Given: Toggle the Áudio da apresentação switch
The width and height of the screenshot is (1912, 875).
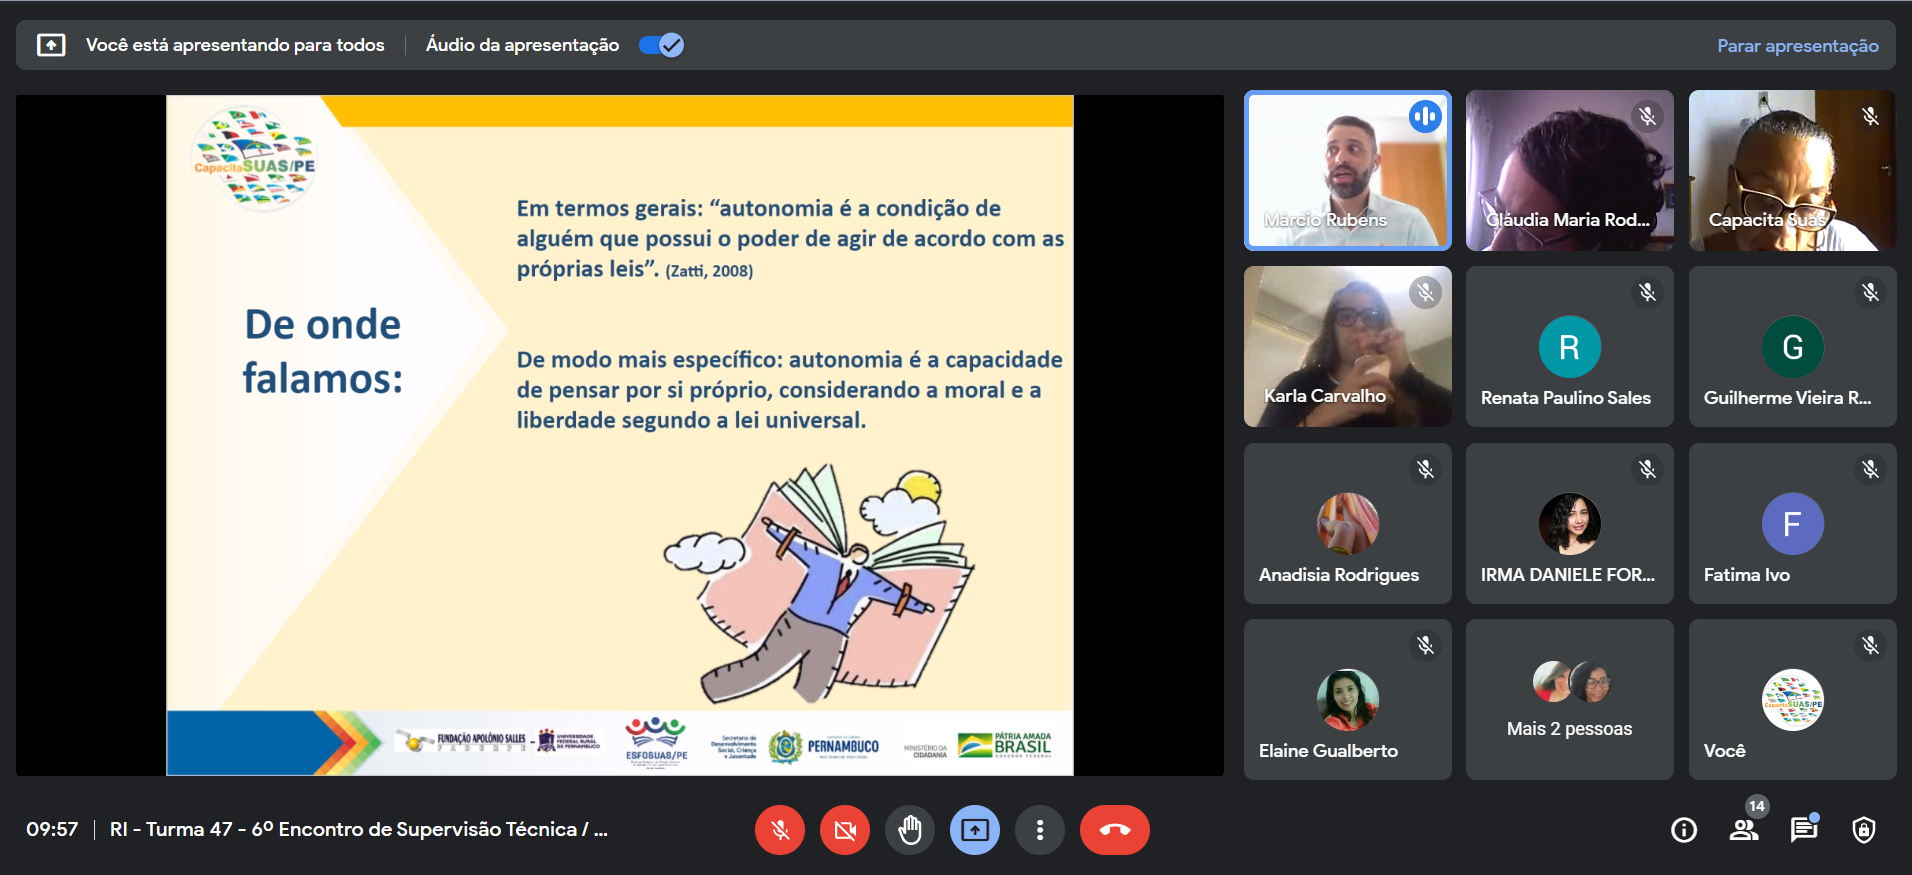Looking at the screenshot, I should 661,45.
